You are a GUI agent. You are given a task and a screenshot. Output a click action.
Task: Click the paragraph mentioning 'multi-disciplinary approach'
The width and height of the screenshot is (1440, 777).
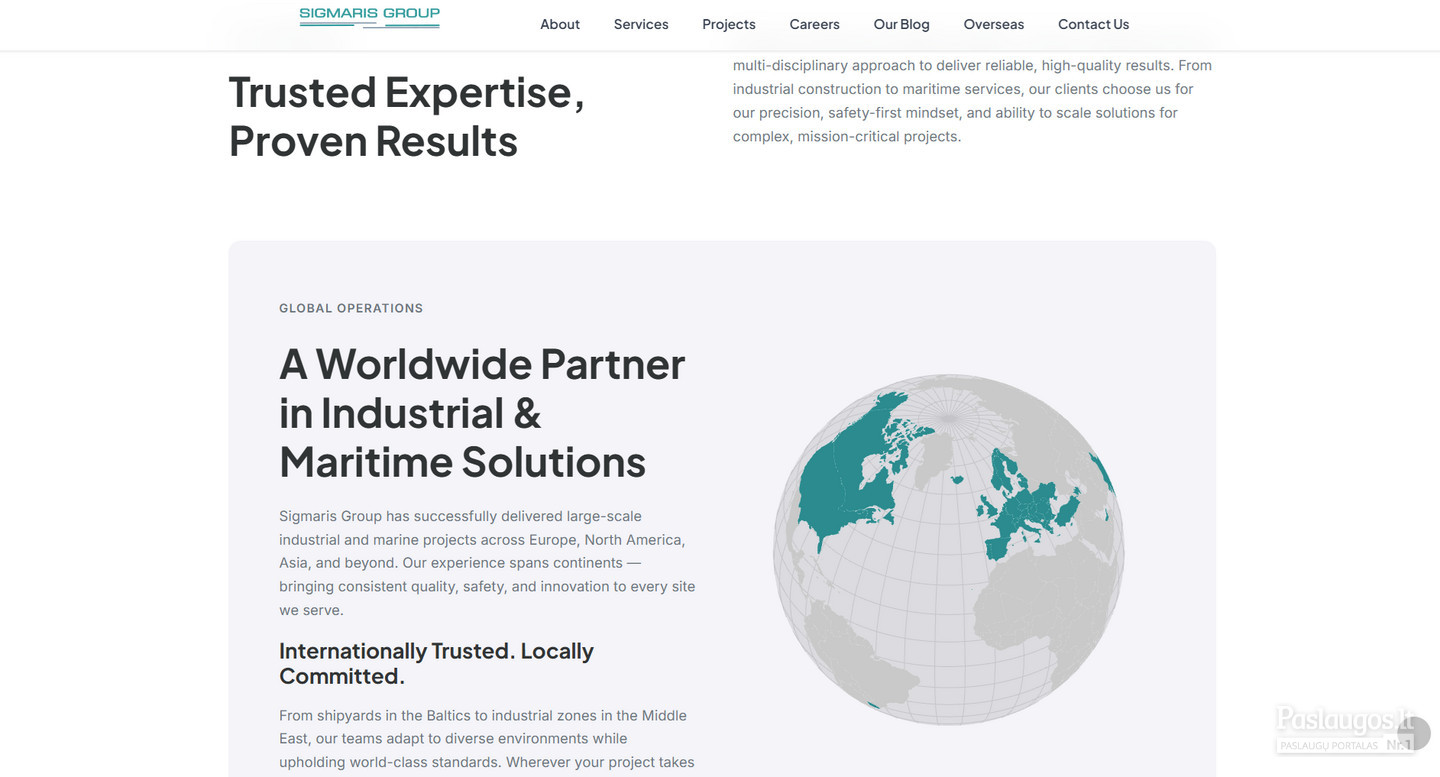[972, 101]
